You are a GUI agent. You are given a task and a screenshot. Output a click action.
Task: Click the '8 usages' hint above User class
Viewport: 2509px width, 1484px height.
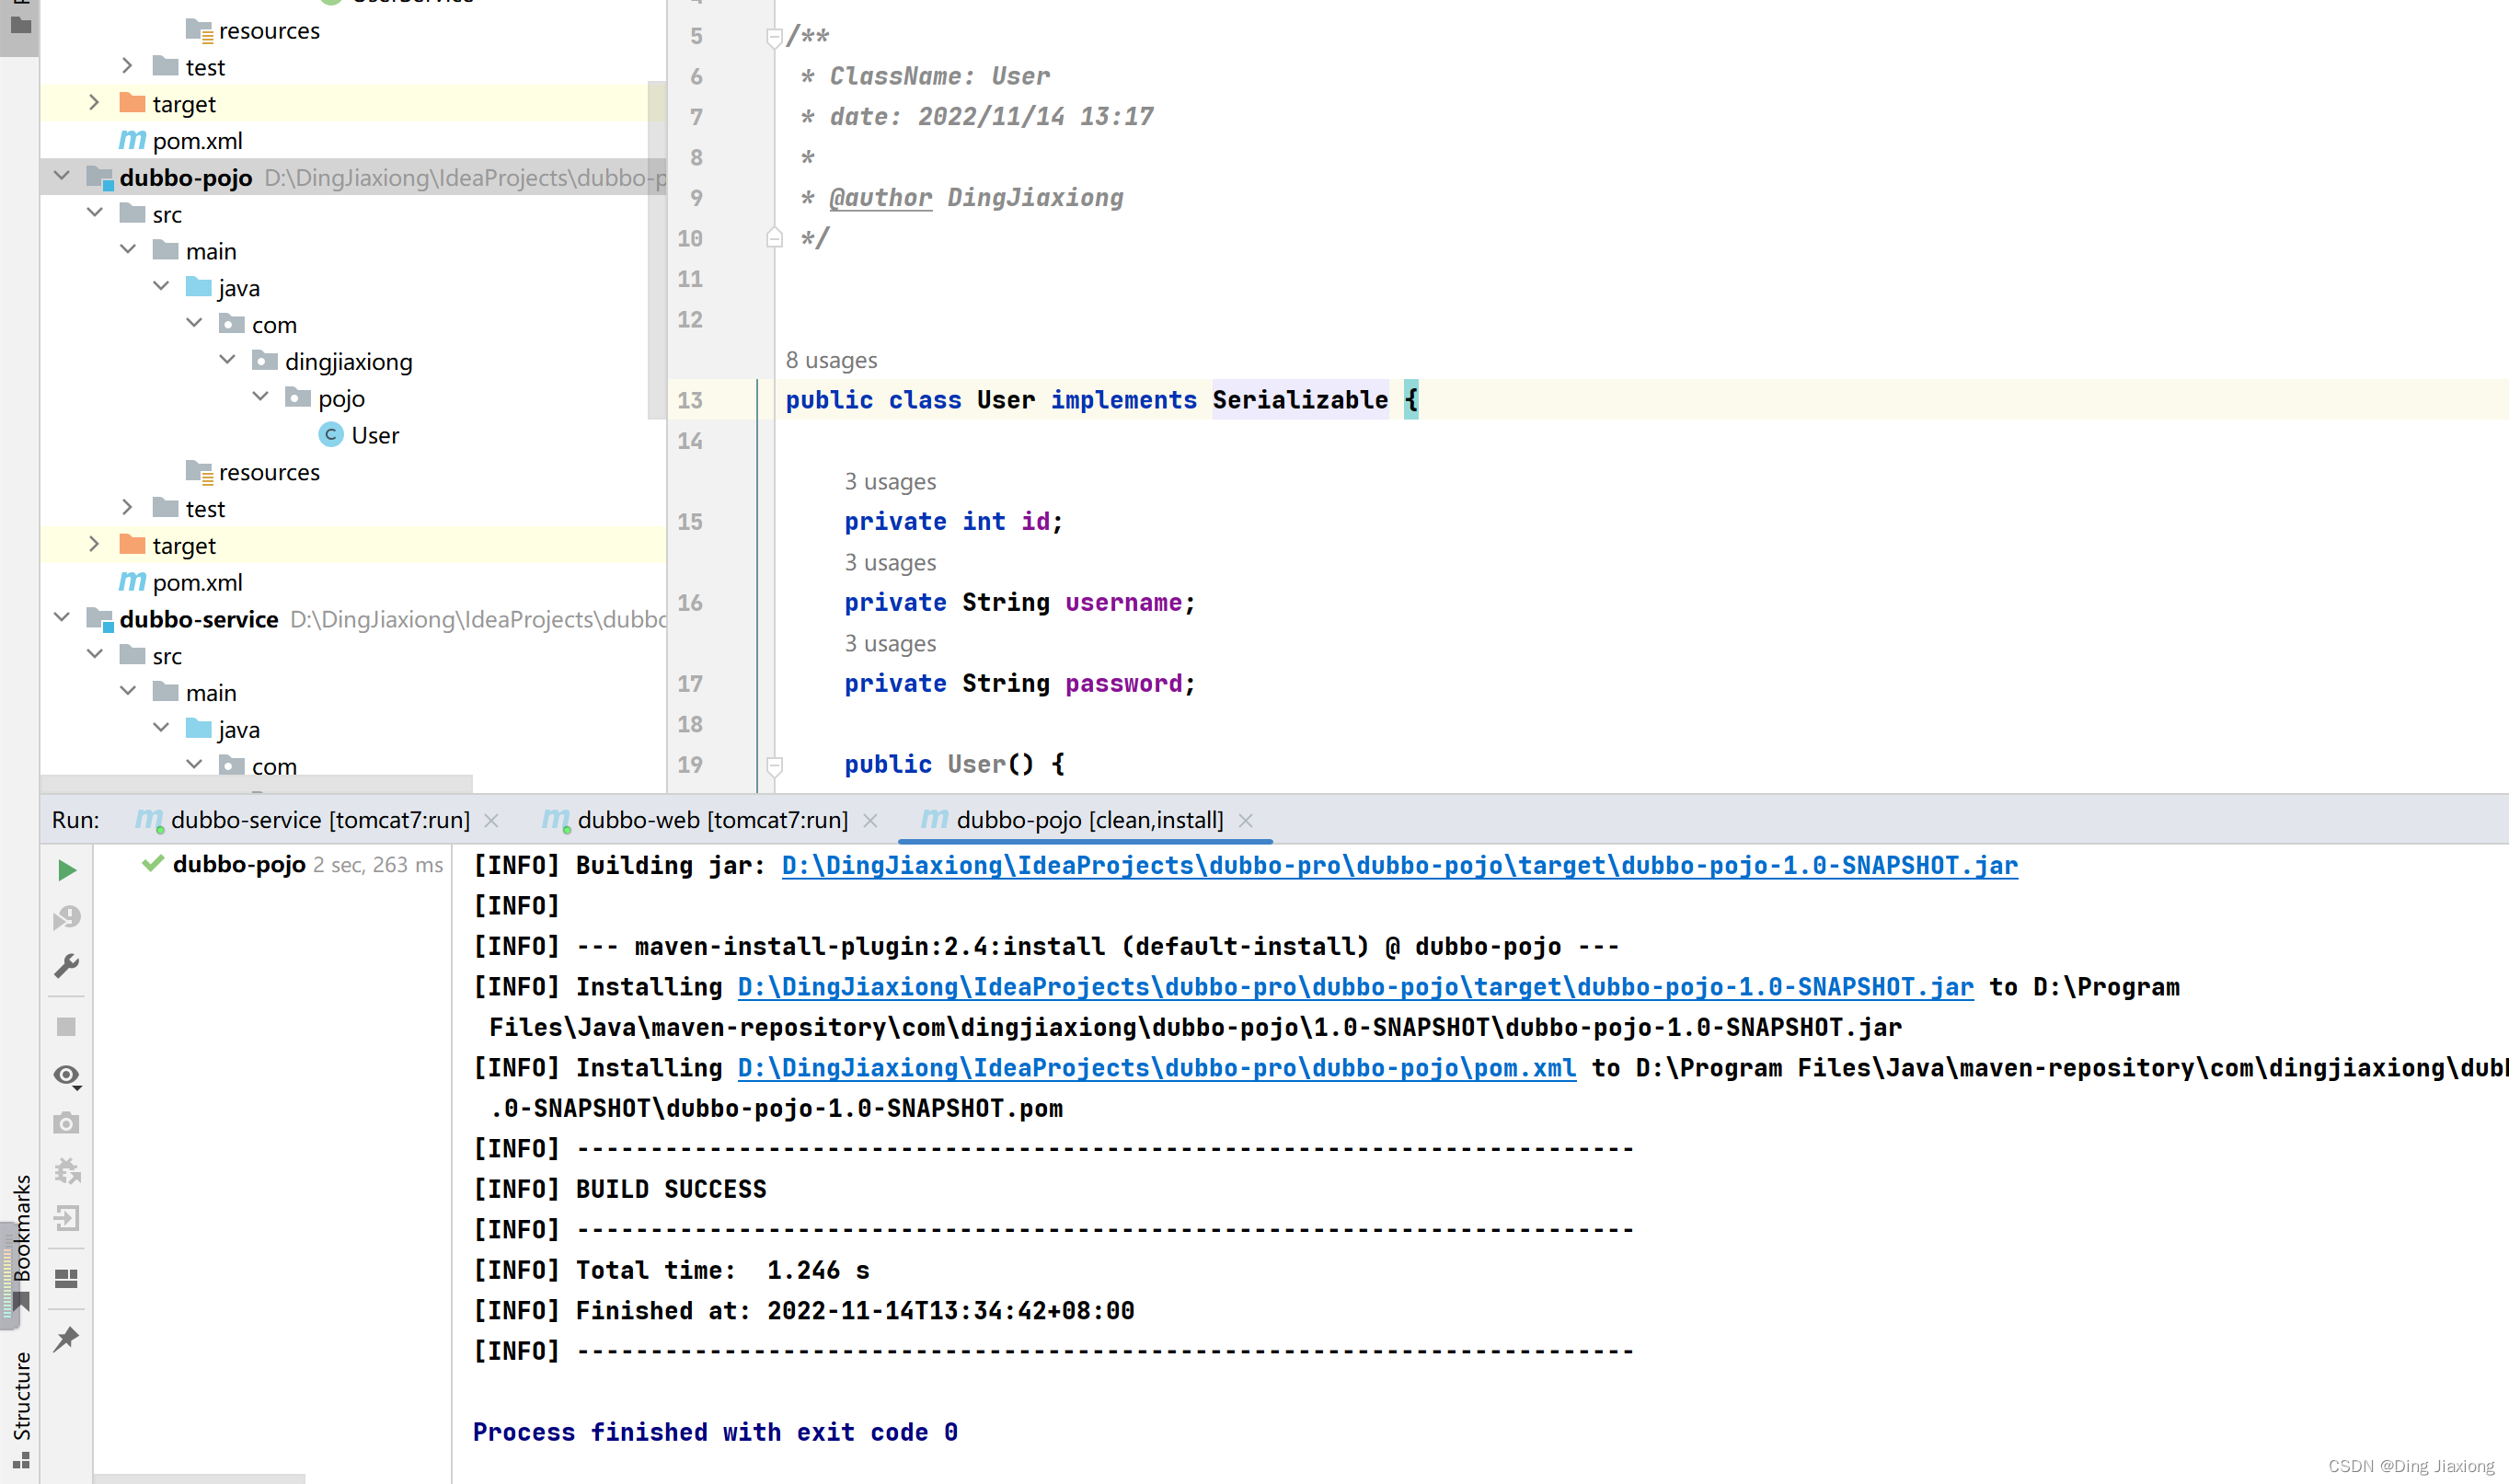pyautogui.click(x=831, y=360)
